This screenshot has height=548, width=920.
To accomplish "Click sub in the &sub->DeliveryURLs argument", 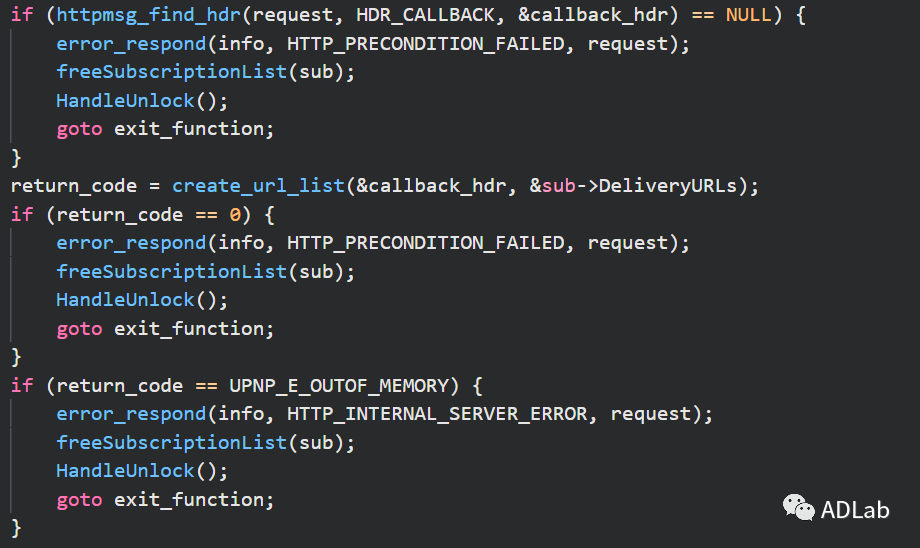I will click(558, 186).
